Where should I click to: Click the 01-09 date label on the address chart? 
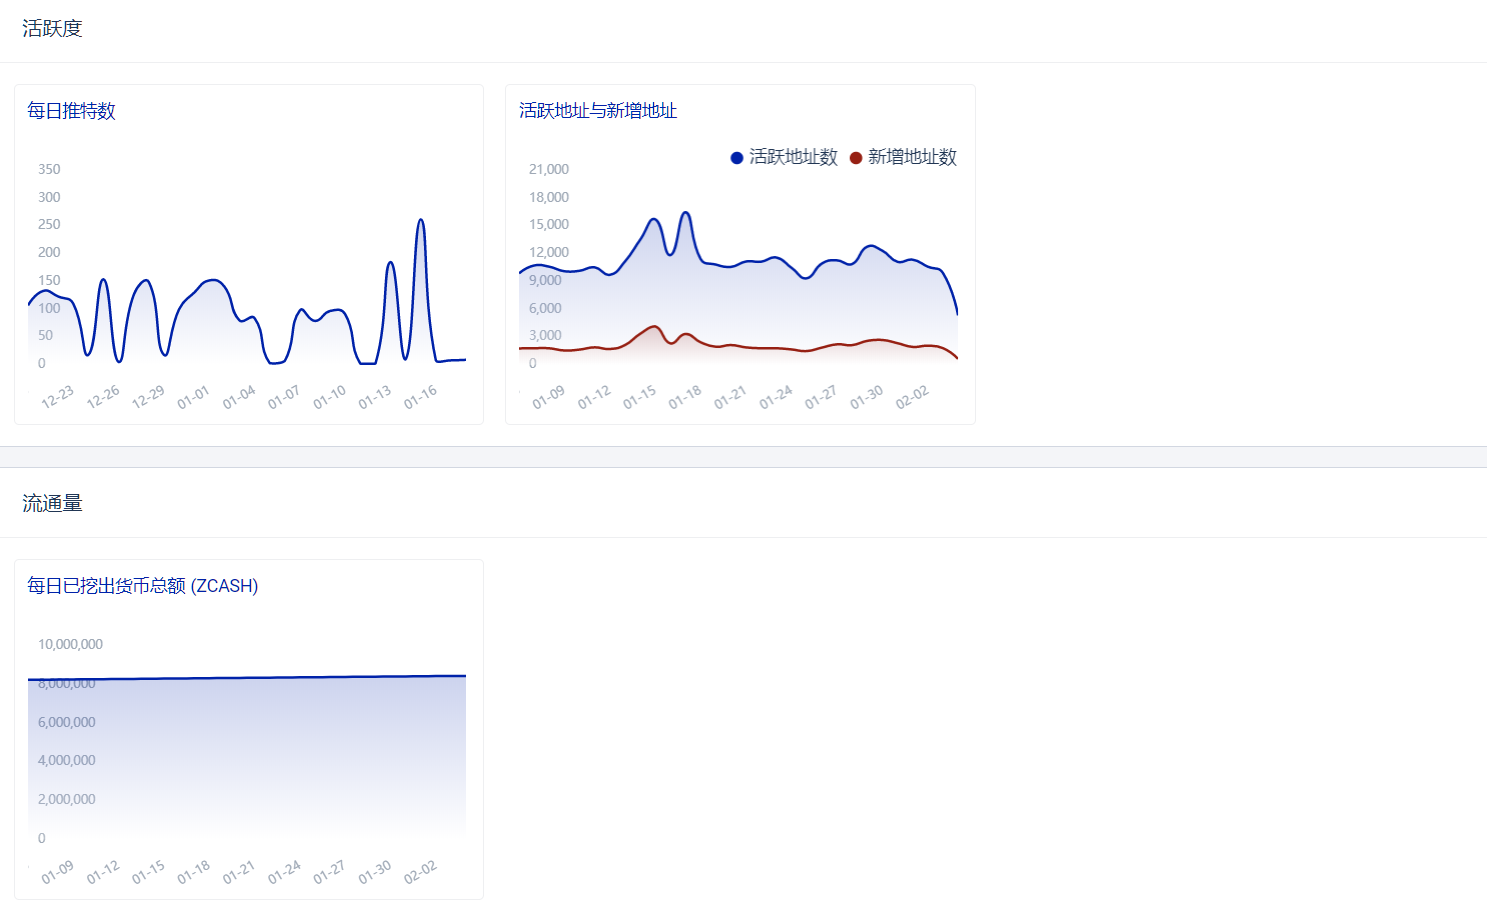tap(548, 397)
